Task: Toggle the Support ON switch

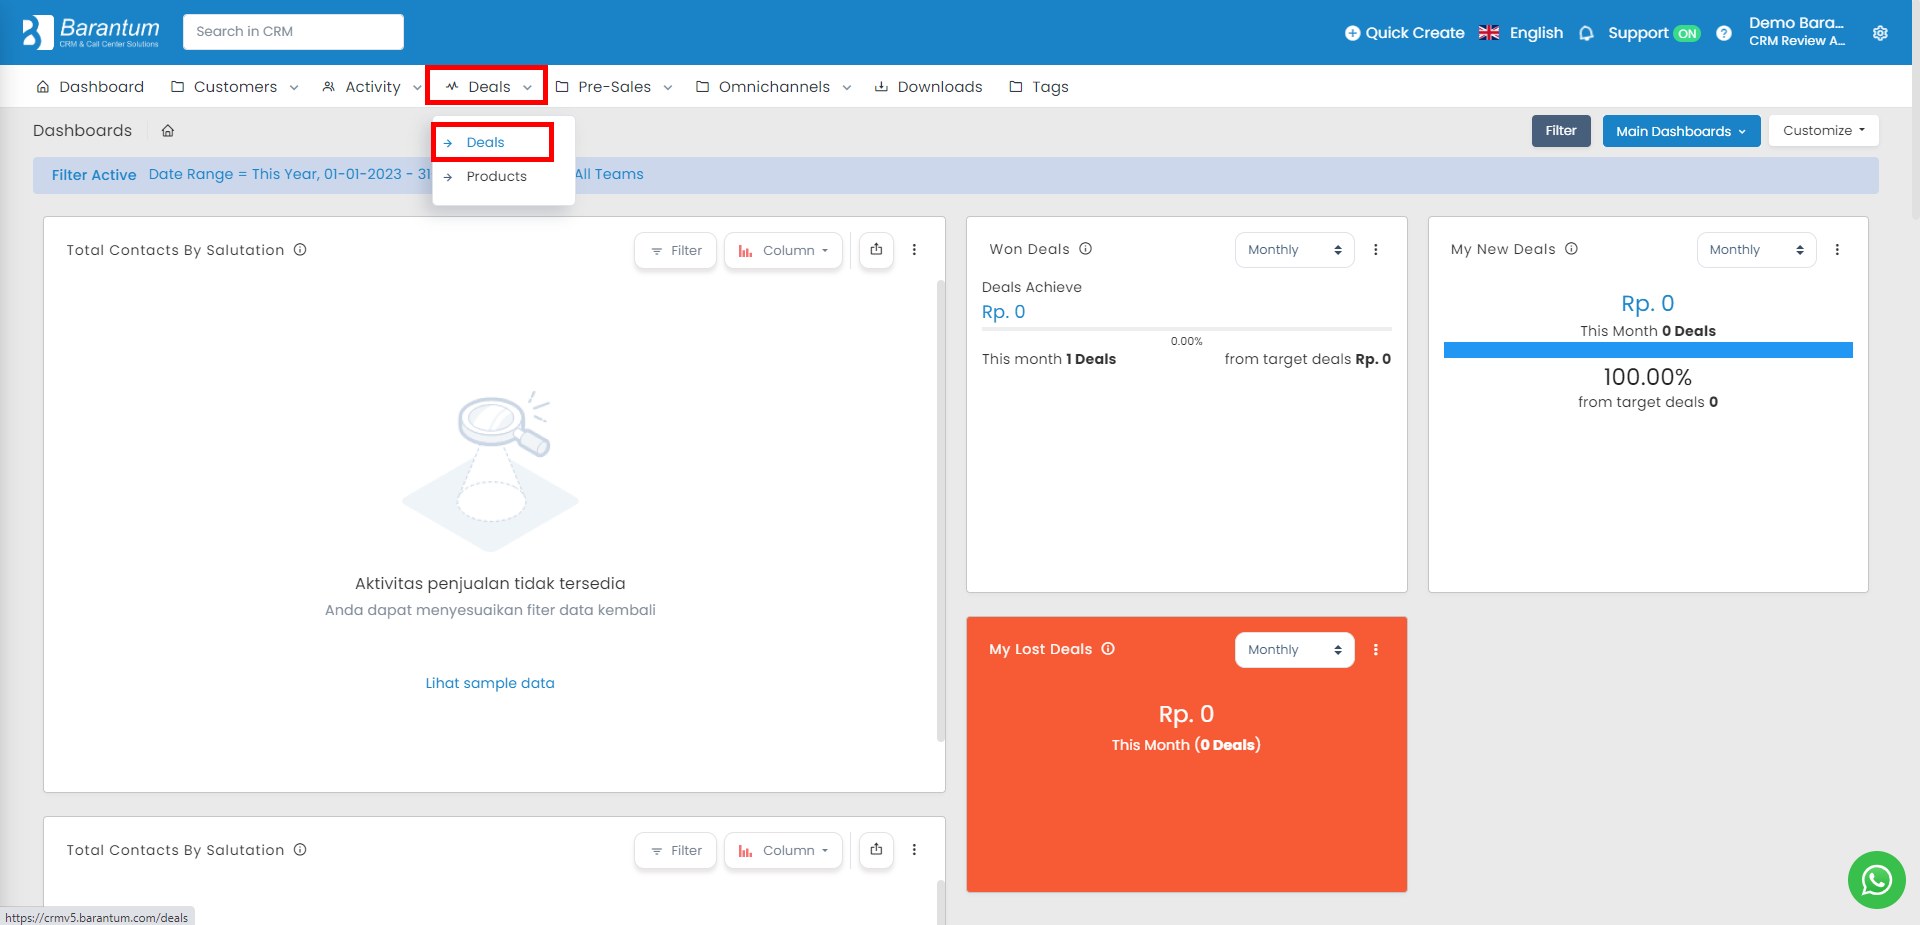Action: (1687, 33)
